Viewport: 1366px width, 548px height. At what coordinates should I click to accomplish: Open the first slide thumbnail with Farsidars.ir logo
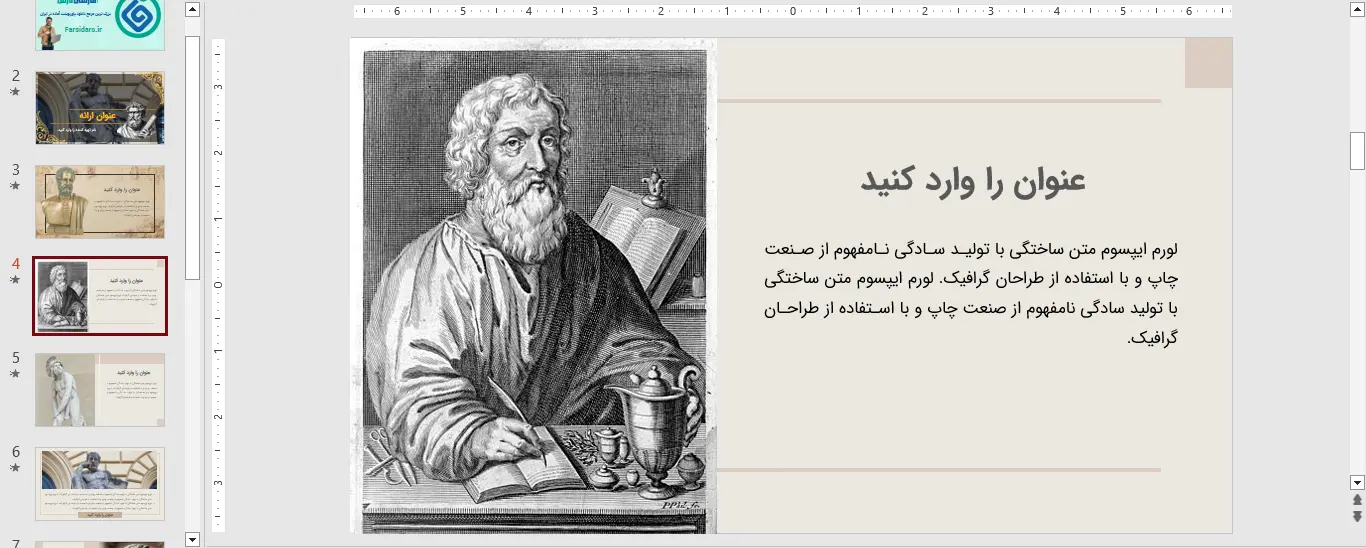click(x=100, y=25)
